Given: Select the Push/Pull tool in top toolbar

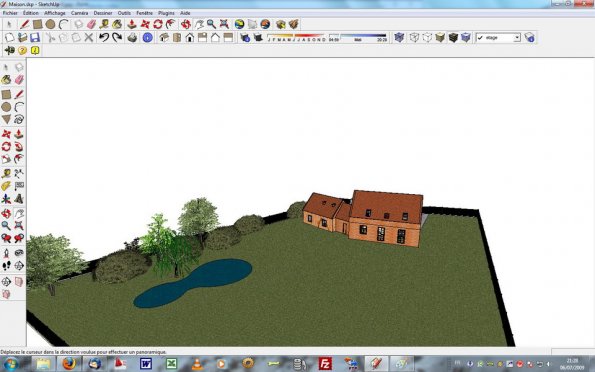Looking at the screenshot, I should [x=132, y=24].
